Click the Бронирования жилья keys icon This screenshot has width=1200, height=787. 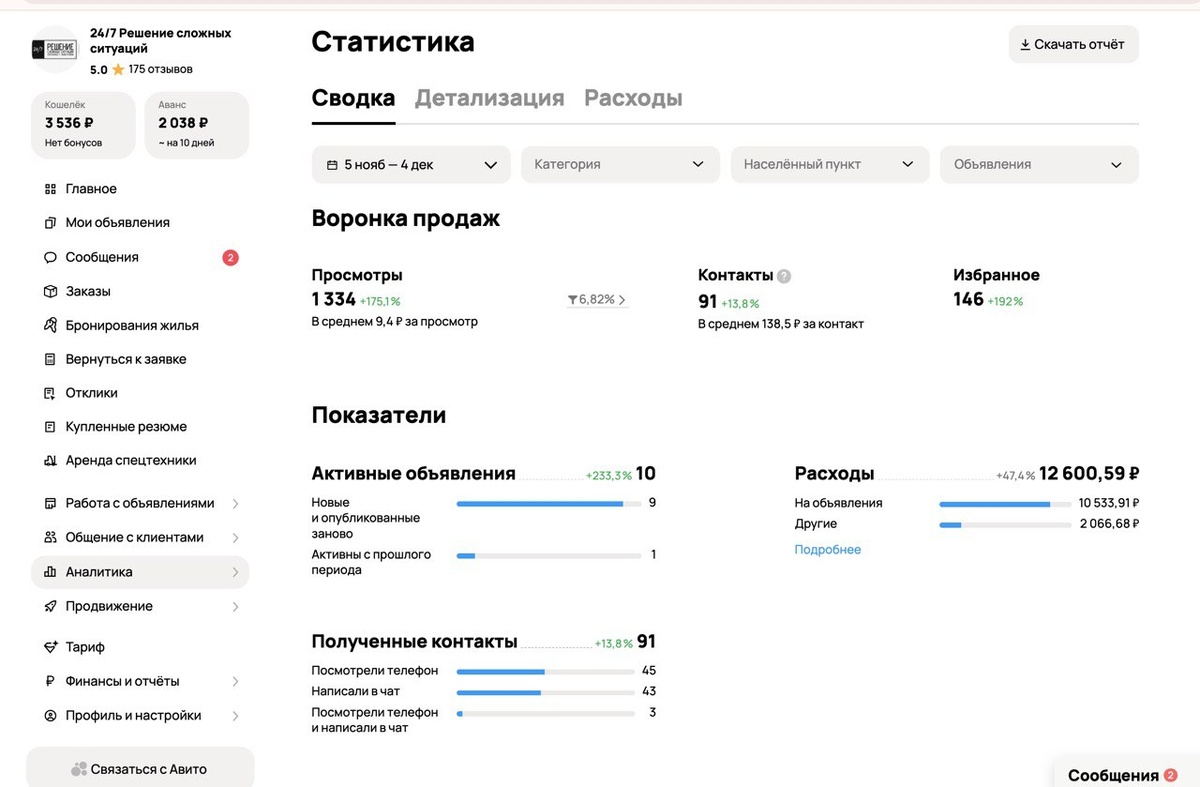coord(50,325)
